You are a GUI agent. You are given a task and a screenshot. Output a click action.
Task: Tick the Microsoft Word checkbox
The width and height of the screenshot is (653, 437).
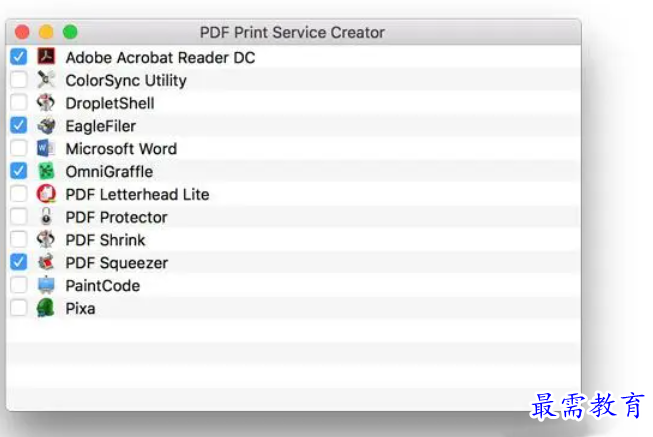pos(19,148)
